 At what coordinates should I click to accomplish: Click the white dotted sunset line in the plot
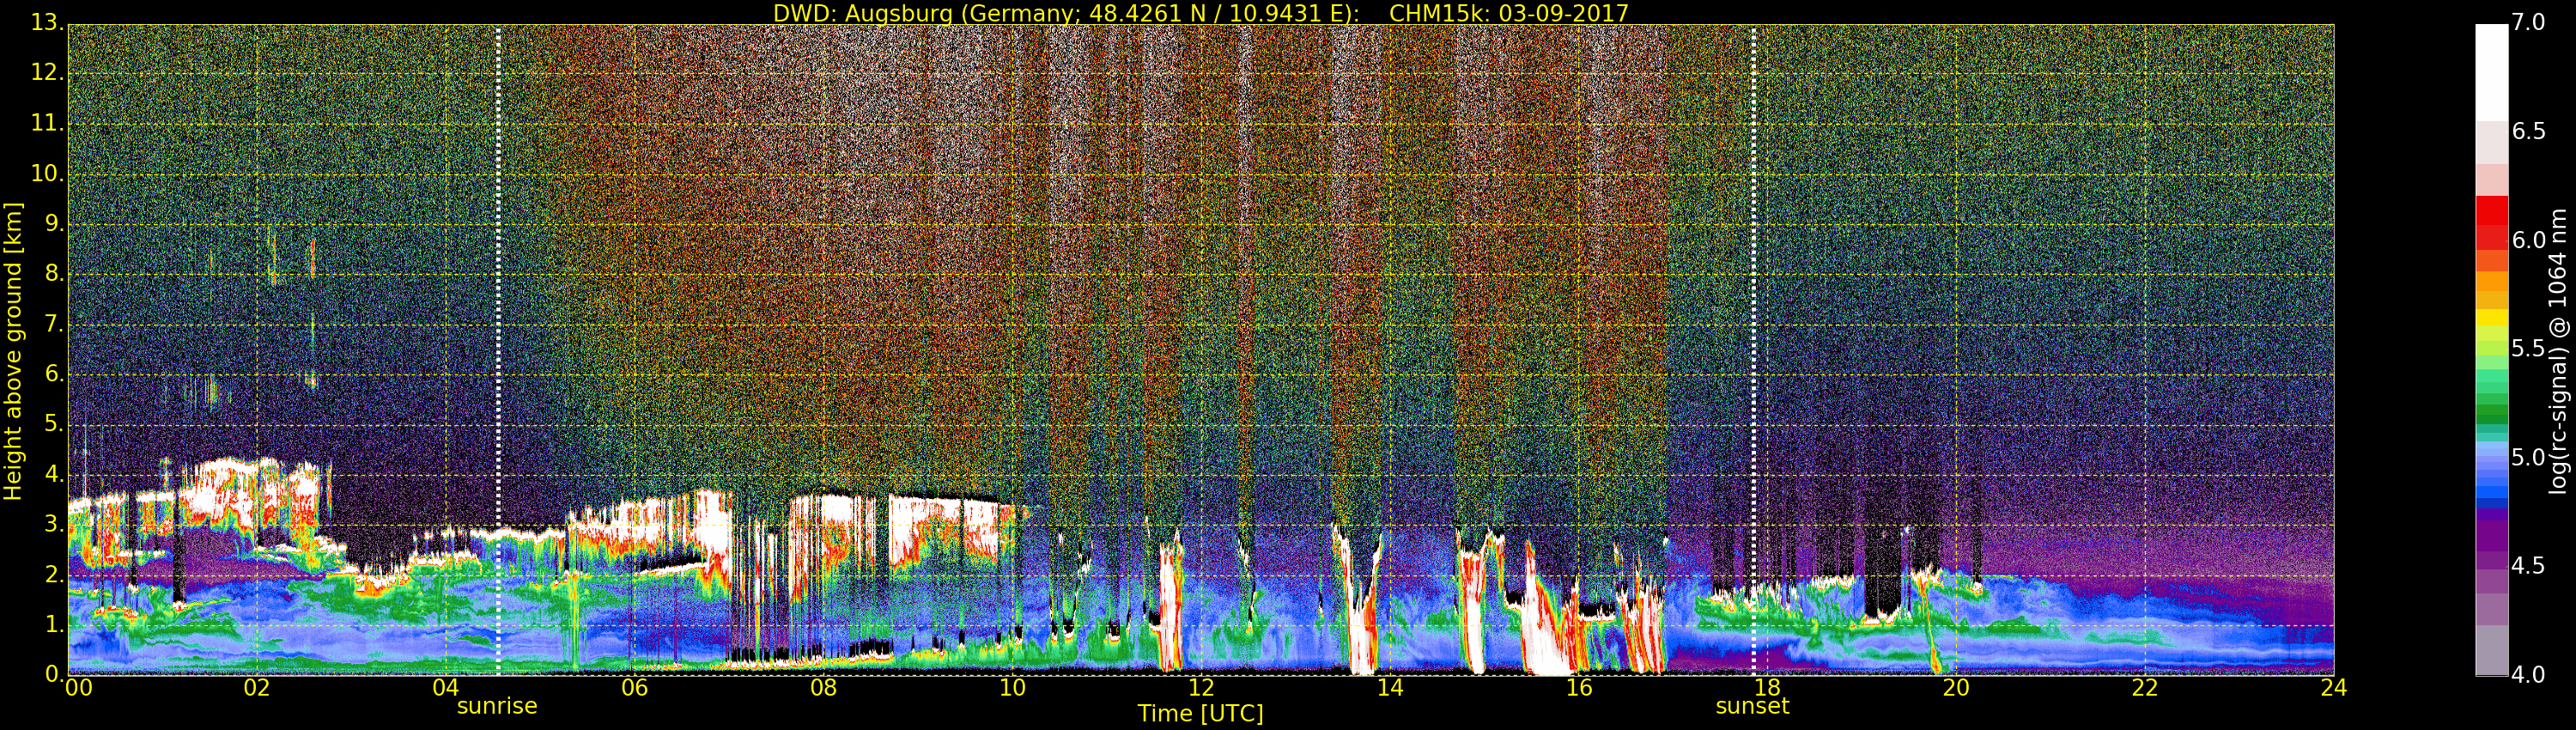tap(1753, 350)
